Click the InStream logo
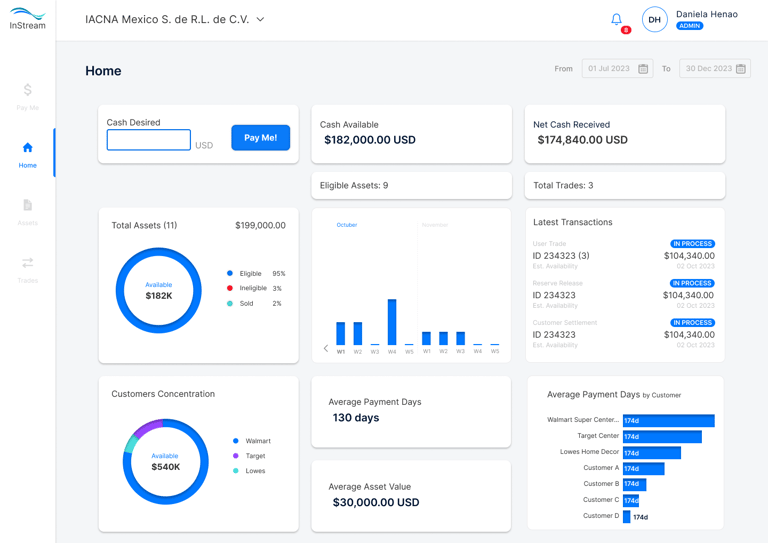The image size is (768, 543). (x=27, y=19)
